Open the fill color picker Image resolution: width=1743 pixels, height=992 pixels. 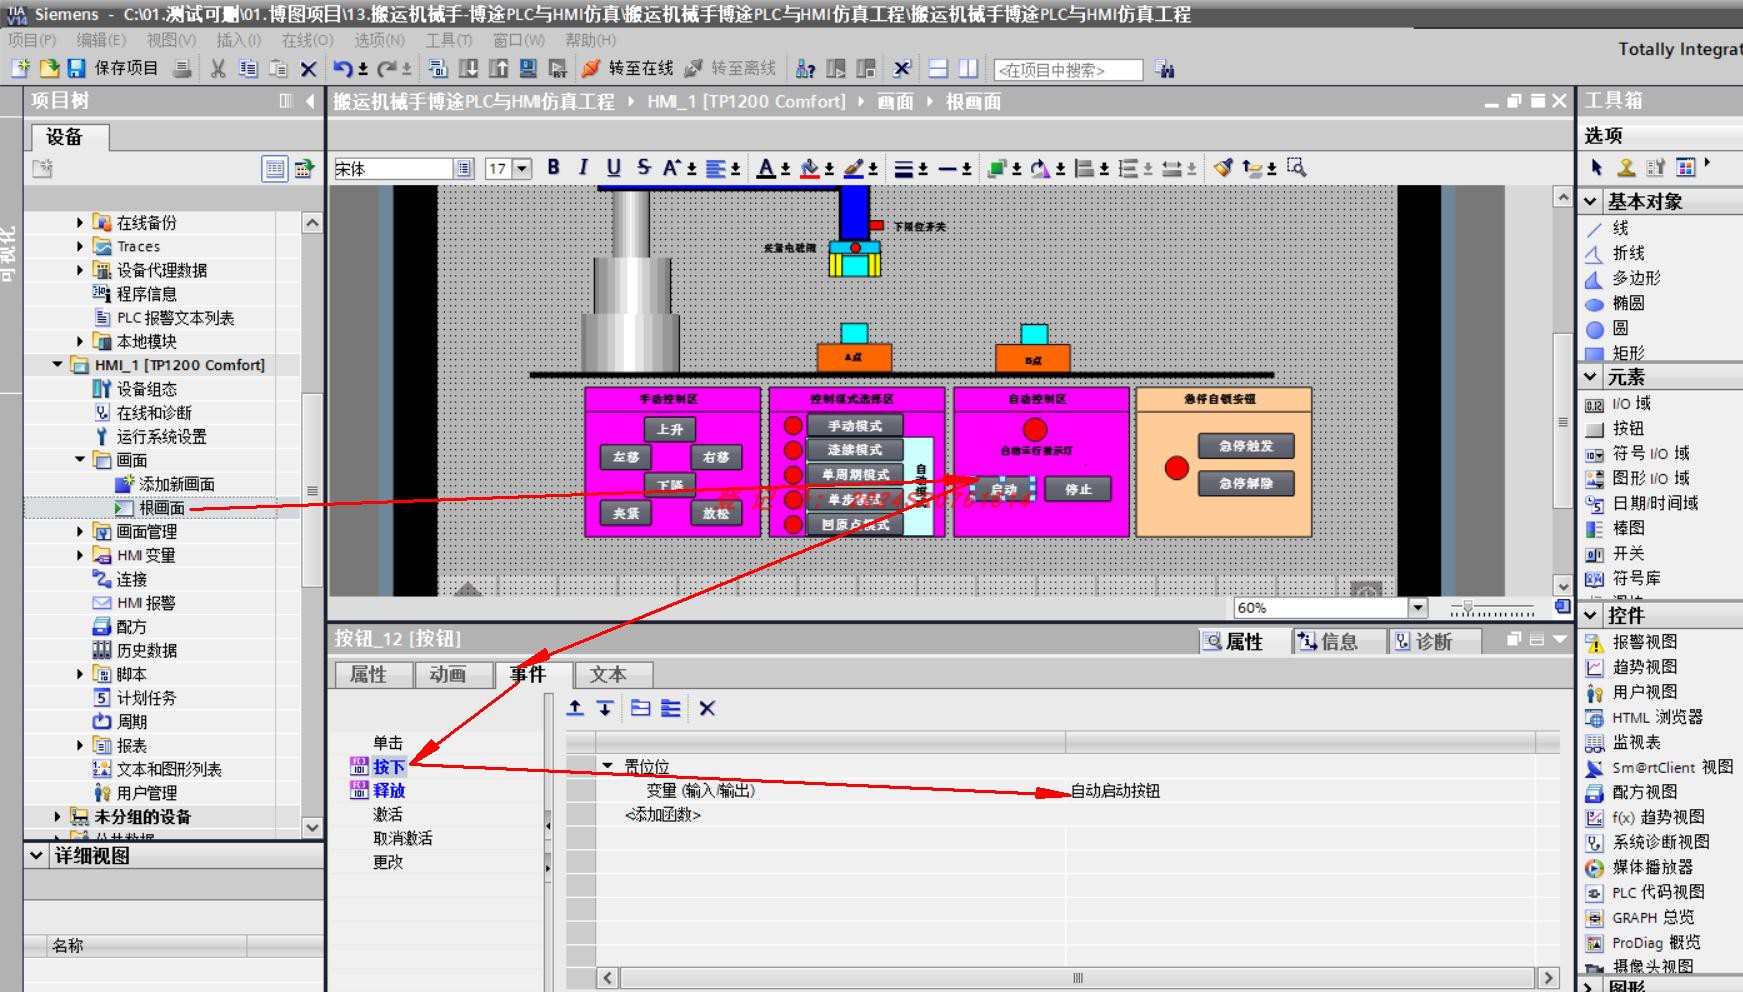click(811, 168)
